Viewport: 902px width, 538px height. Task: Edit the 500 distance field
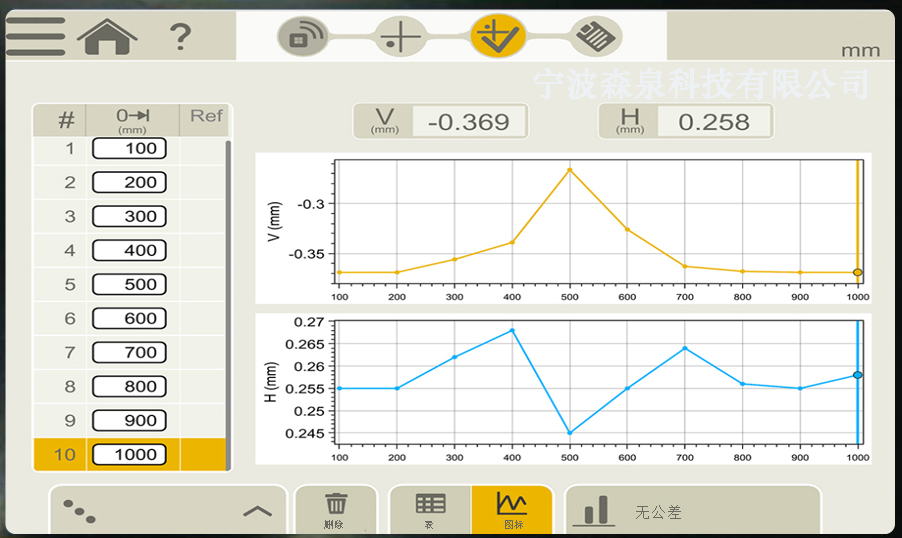point(129,285)
